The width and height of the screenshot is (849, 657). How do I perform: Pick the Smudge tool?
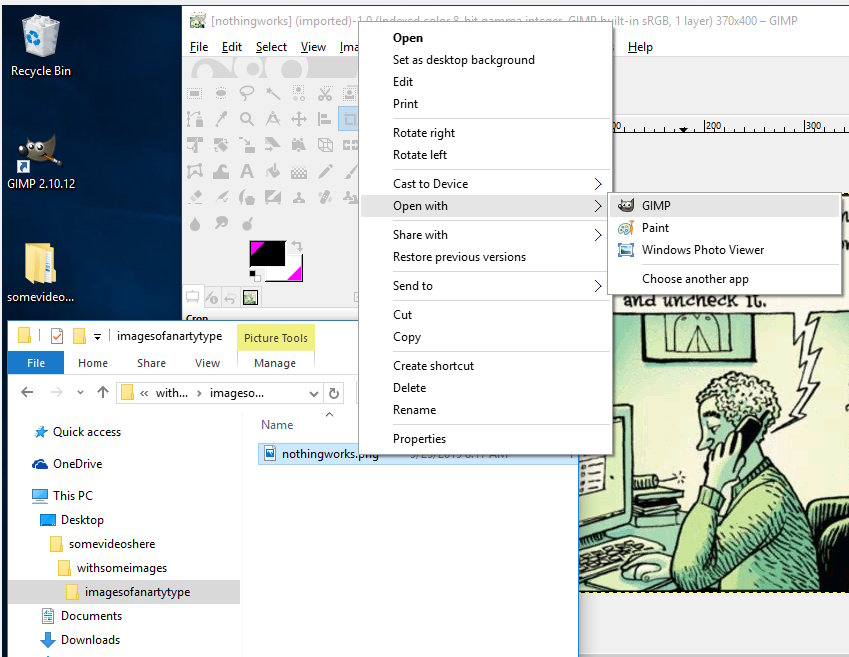tap(221, 224)
